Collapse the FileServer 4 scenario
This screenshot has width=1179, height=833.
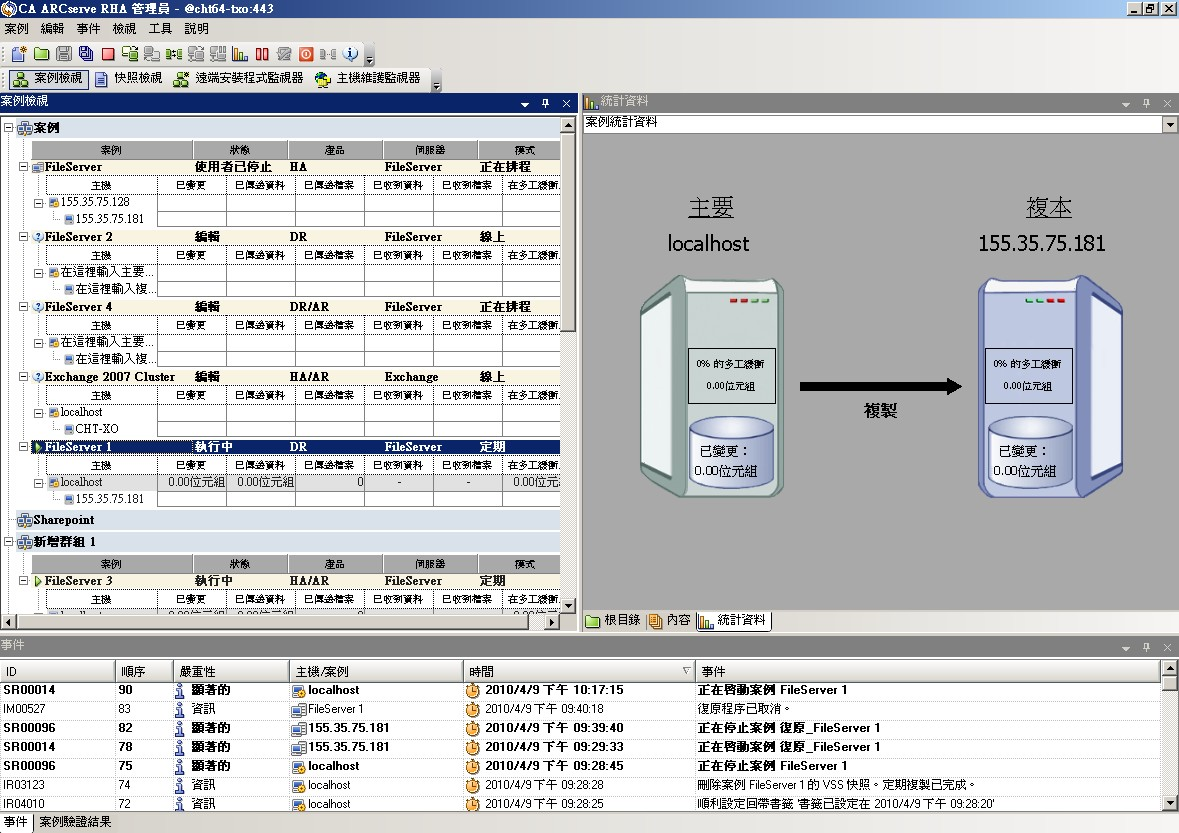[23, 307]
